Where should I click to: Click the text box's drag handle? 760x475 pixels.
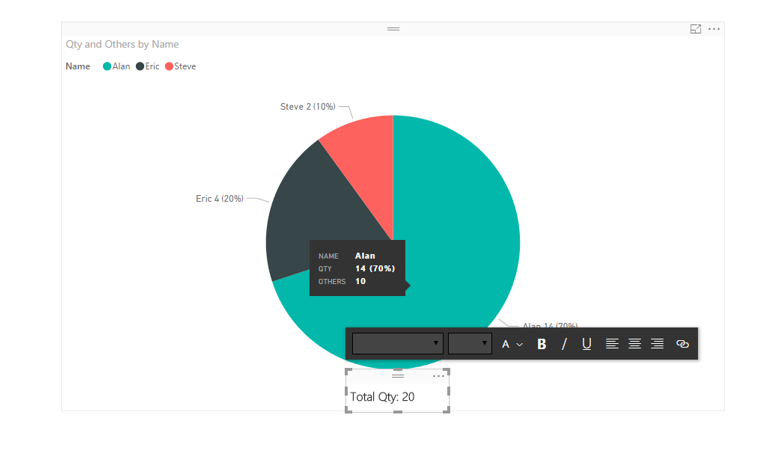[x=397, y=376]
